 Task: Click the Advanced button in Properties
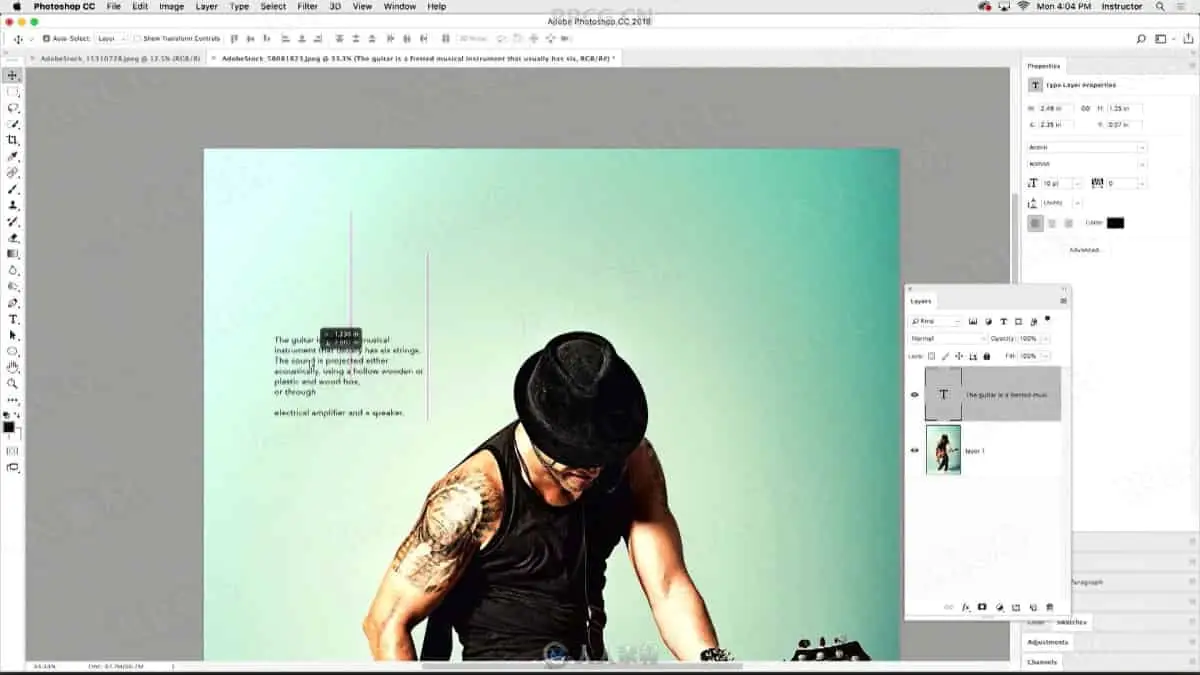pyautogui.click(x=1084, y=250)
